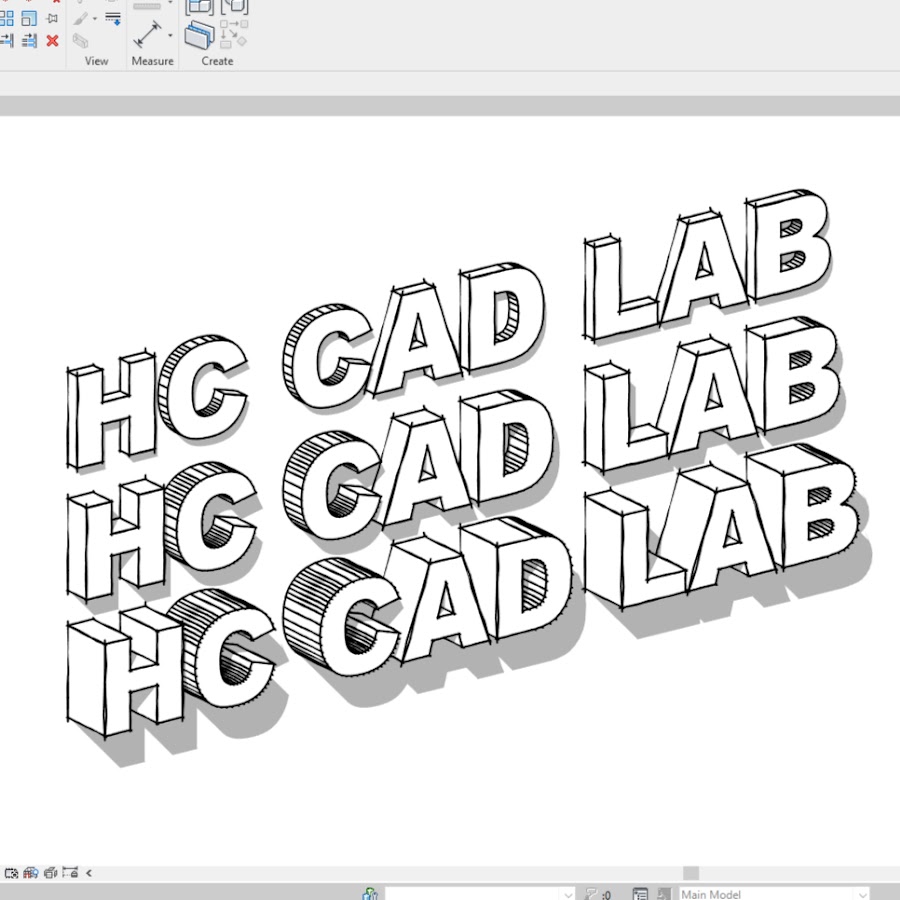Click the pin icon in the ribbon
The image size is (900, 900).
(x=52, y=18)
